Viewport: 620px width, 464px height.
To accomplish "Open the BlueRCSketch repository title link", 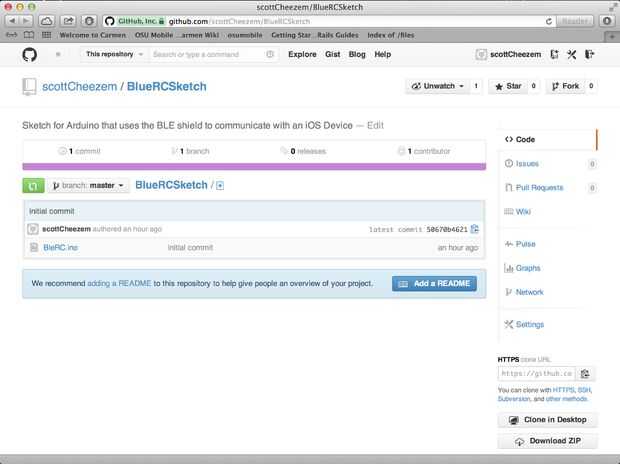I will coord(166,86).
